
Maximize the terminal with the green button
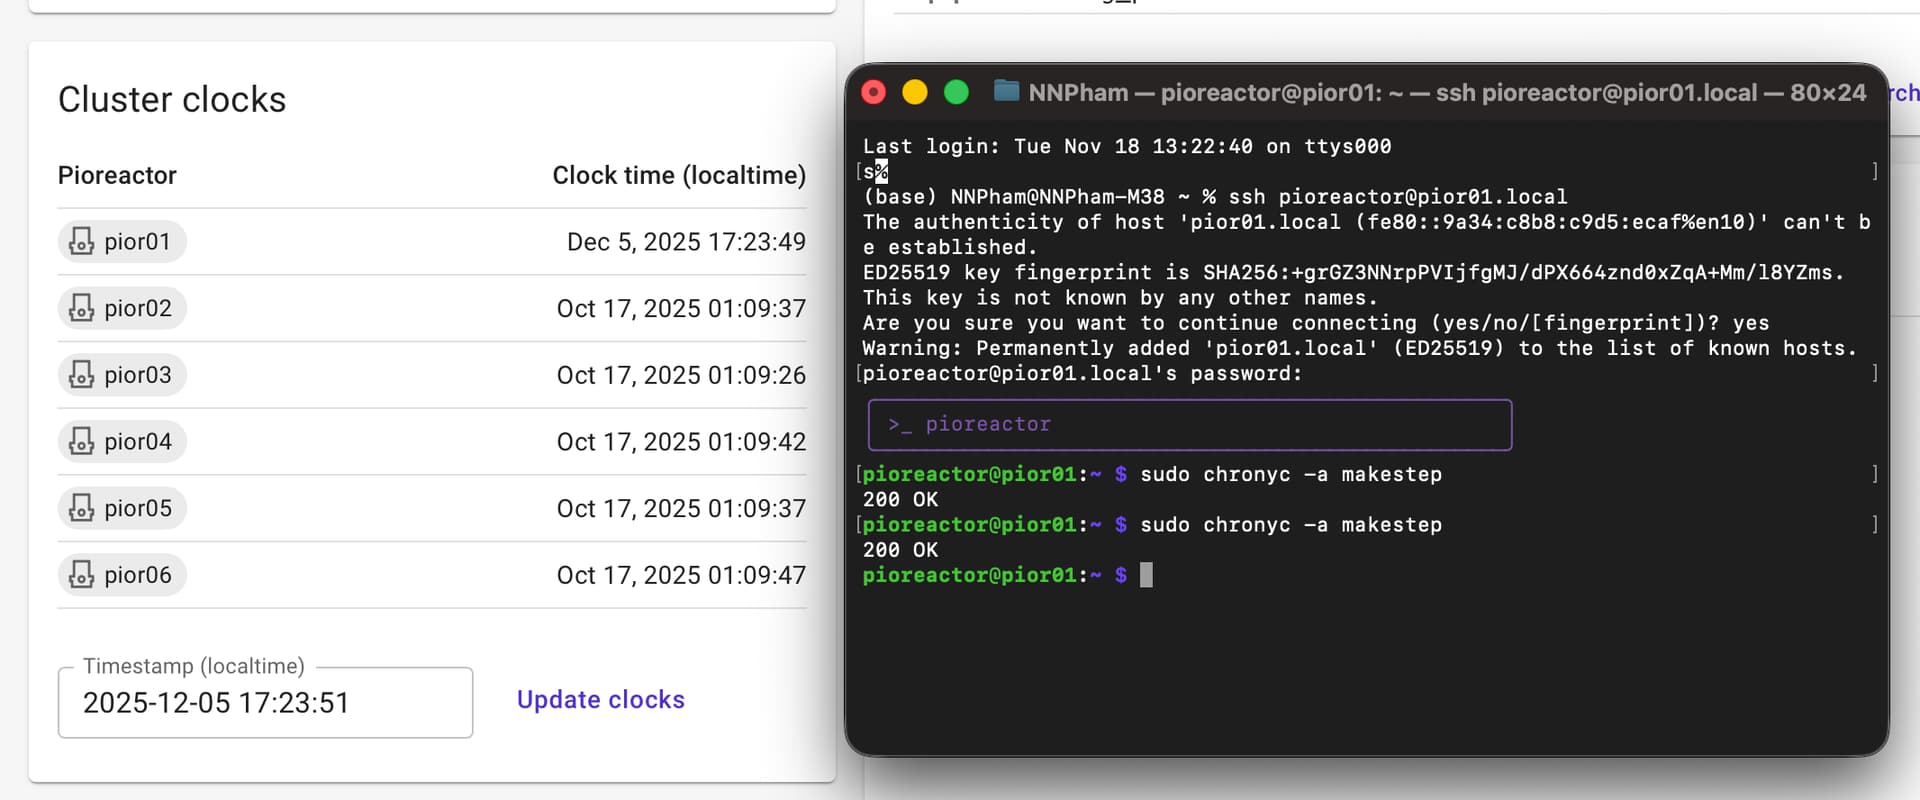pos(957,92)
